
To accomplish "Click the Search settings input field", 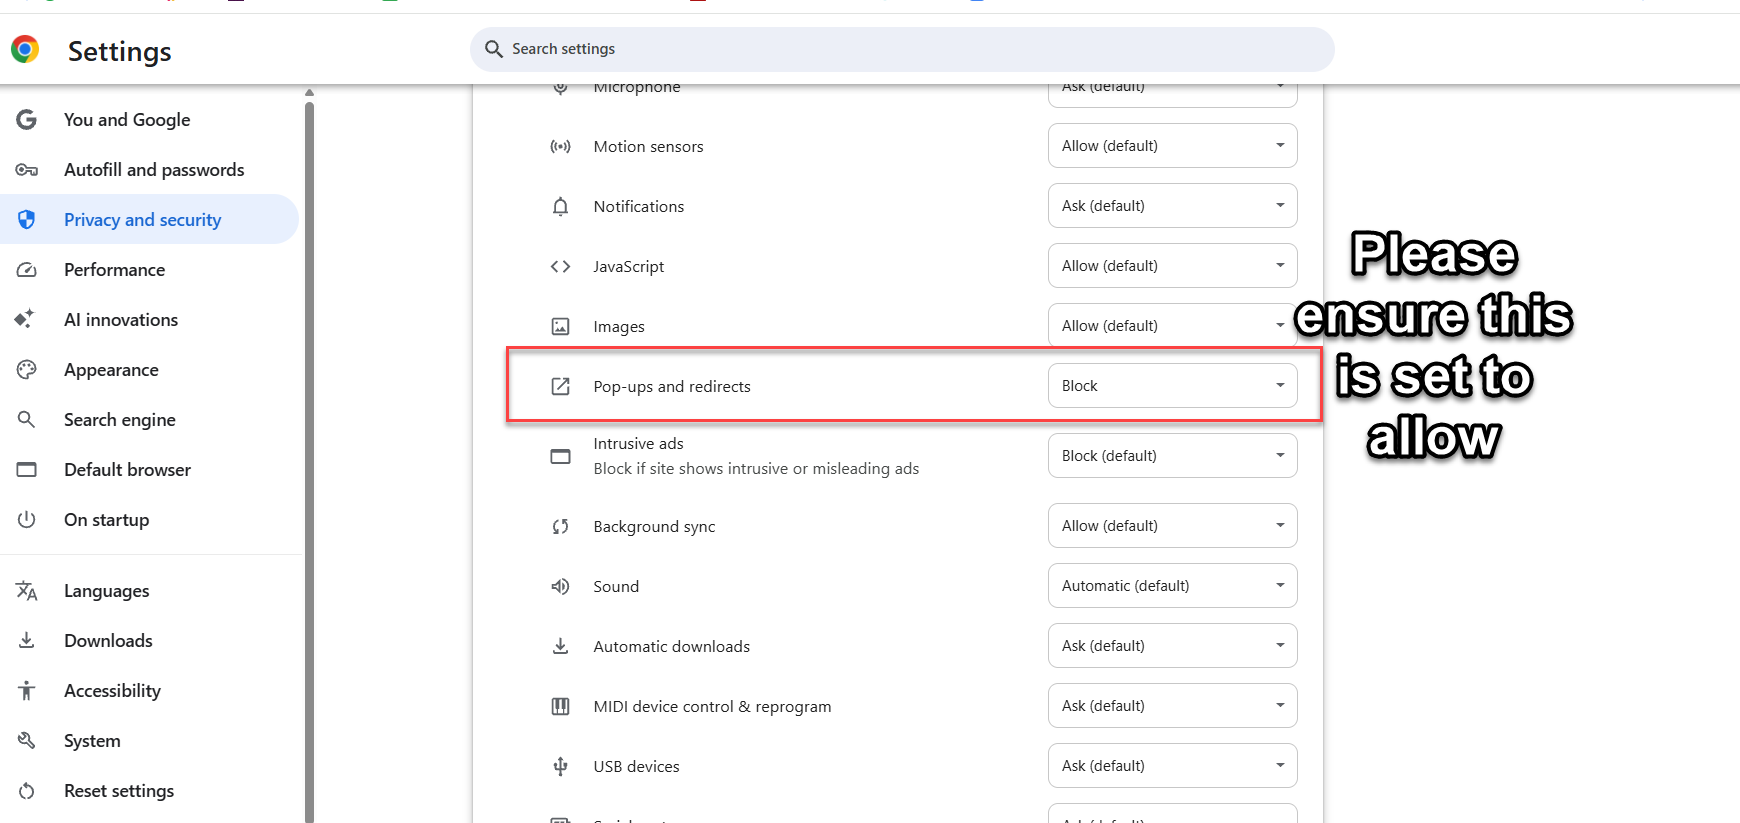I will (902, 49).
